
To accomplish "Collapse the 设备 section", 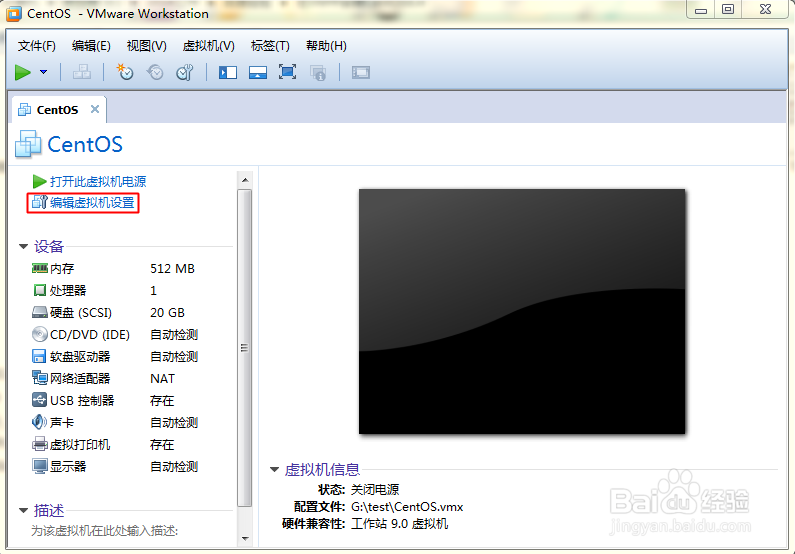I will pyautogui.click(x=23, y=246).
